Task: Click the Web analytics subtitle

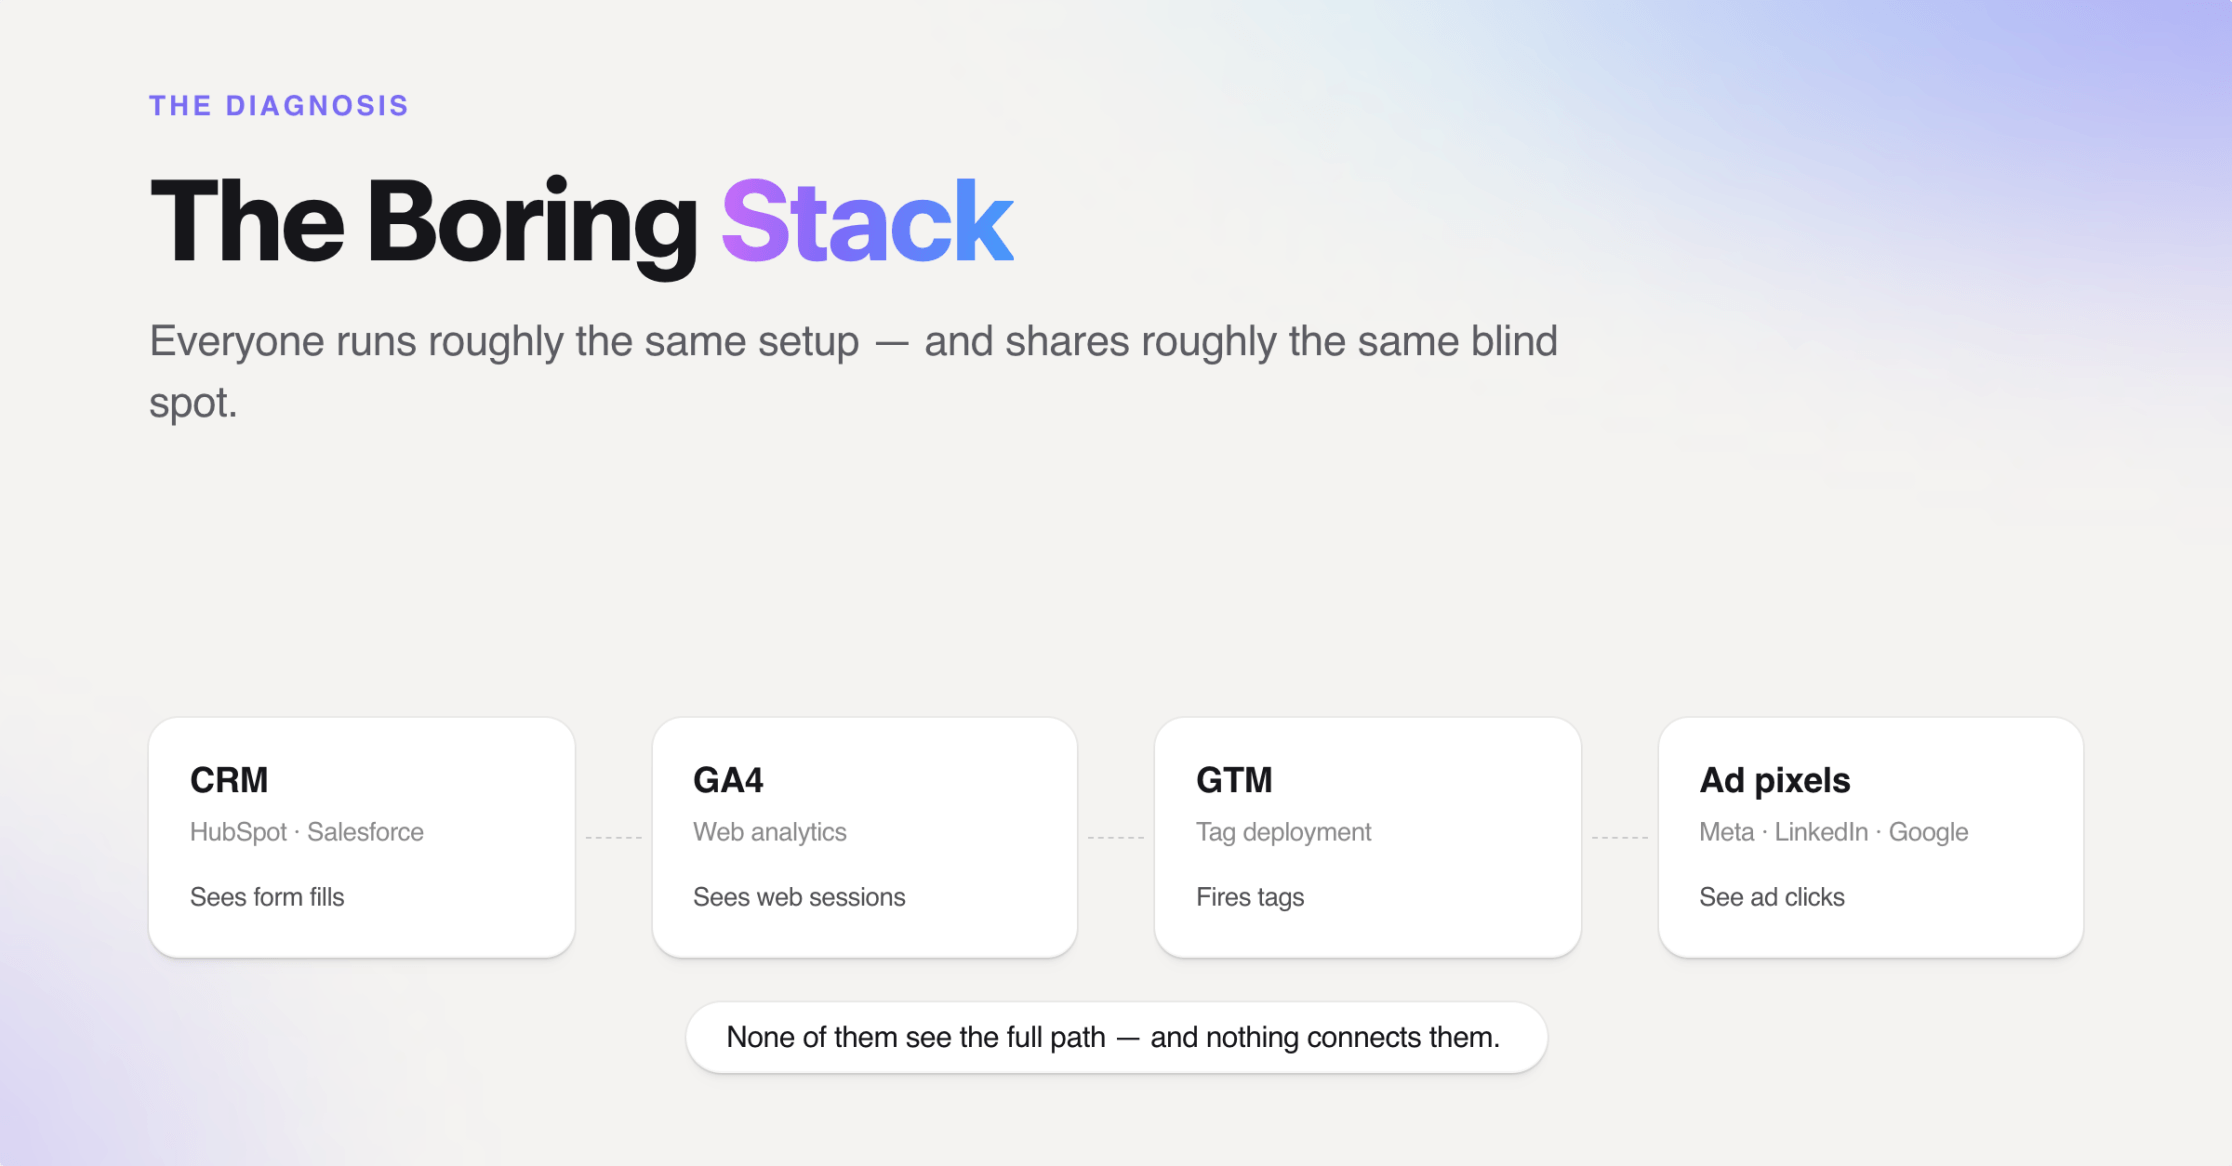Action: click(x=769, y=832)
